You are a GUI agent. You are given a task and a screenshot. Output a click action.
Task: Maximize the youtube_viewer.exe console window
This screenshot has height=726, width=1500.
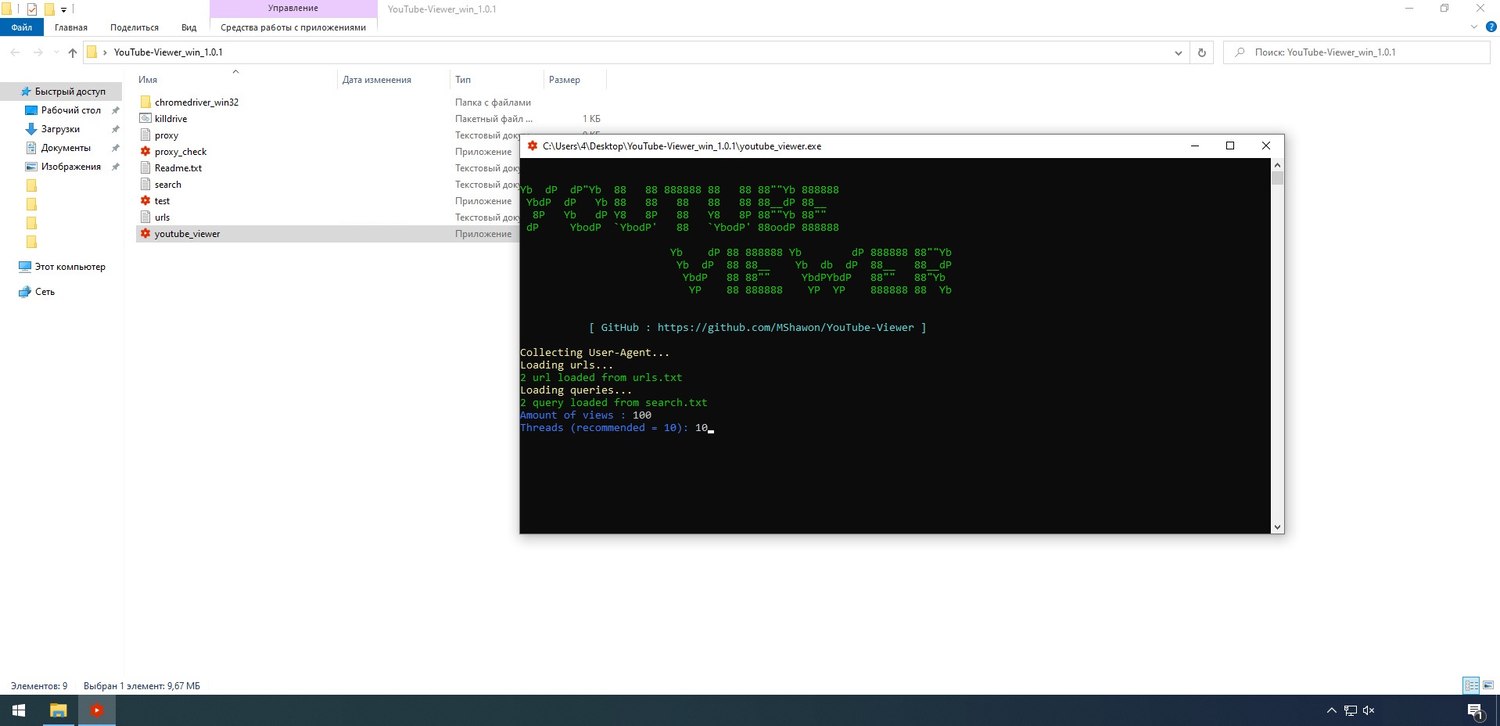[x=1230, y=146]
